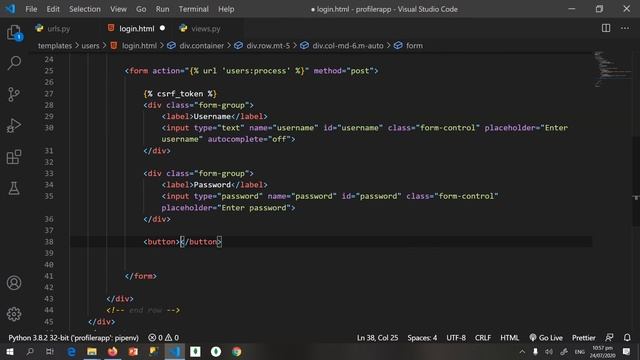Open Microsoft Edge from the taskbar

tap(71, 351)
